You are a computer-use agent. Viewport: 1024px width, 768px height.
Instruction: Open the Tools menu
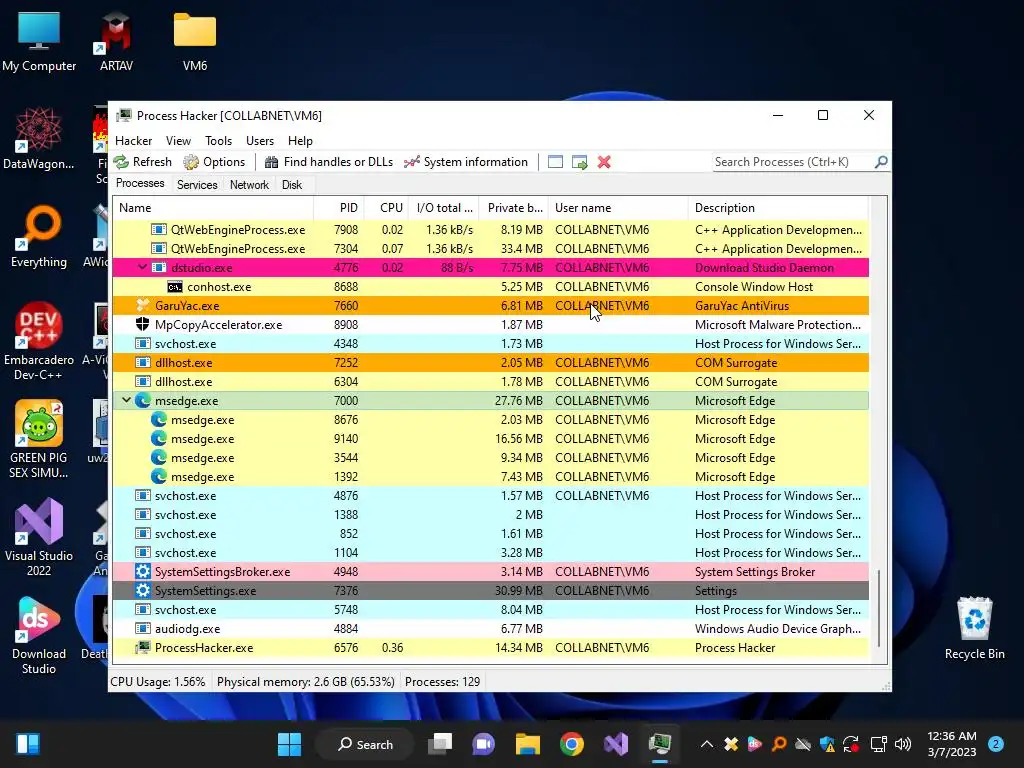tap(218, 140)
